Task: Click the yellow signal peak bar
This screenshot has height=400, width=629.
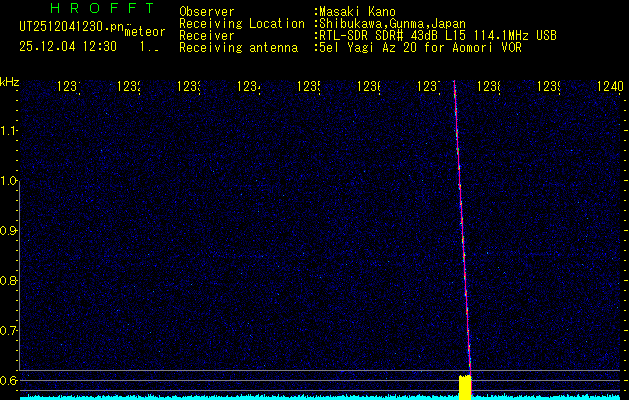Action: 464,387
